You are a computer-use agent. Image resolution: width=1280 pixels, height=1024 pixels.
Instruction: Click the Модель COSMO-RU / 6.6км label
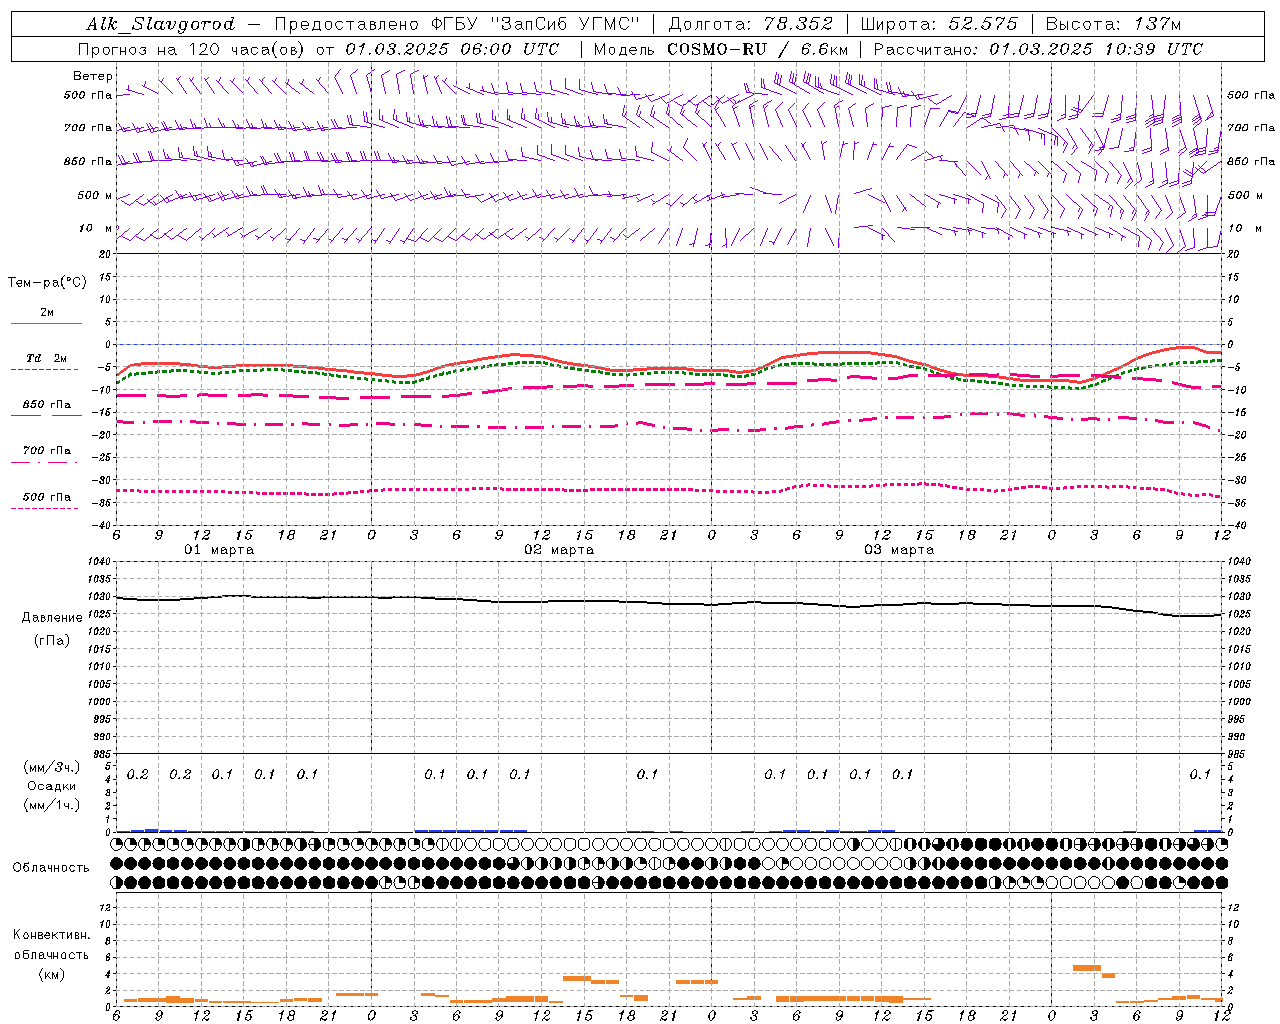coord(721,49)
